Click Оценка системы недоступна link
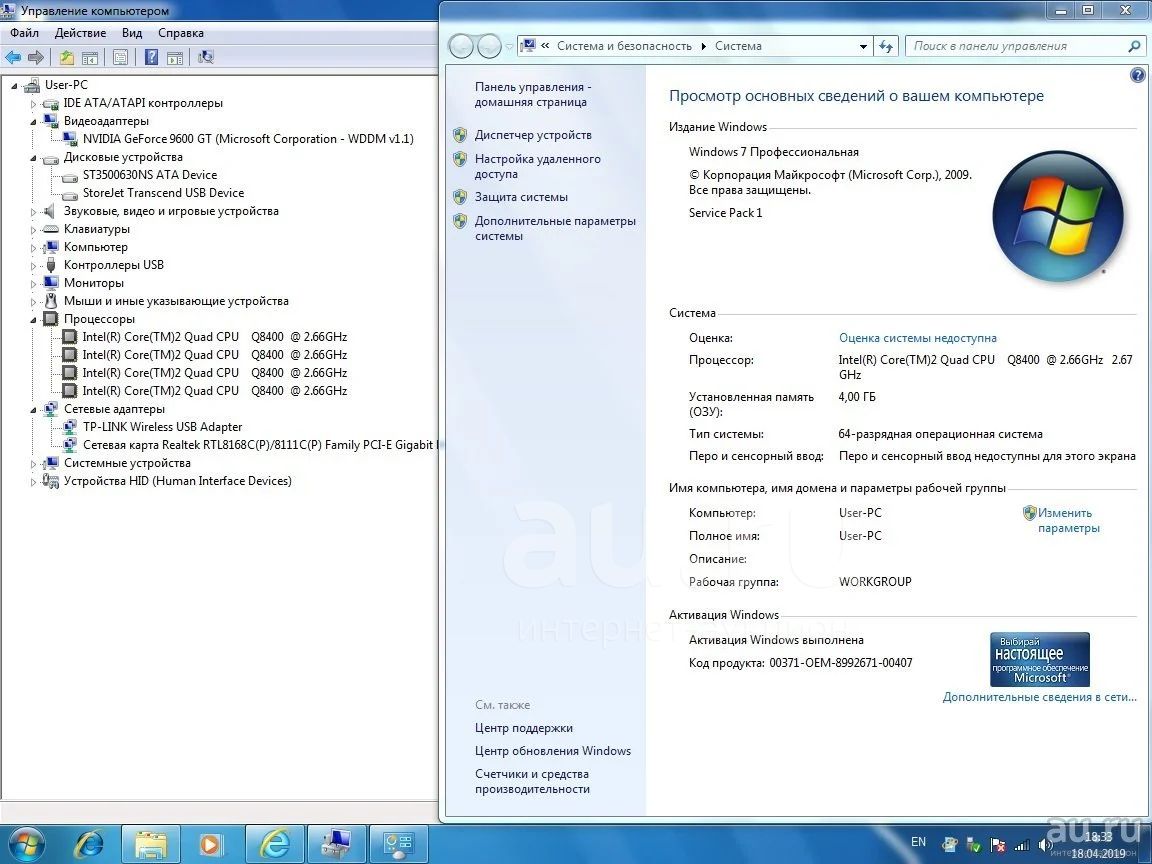Screen dimensions: 1152x864 tap(918, 338)
